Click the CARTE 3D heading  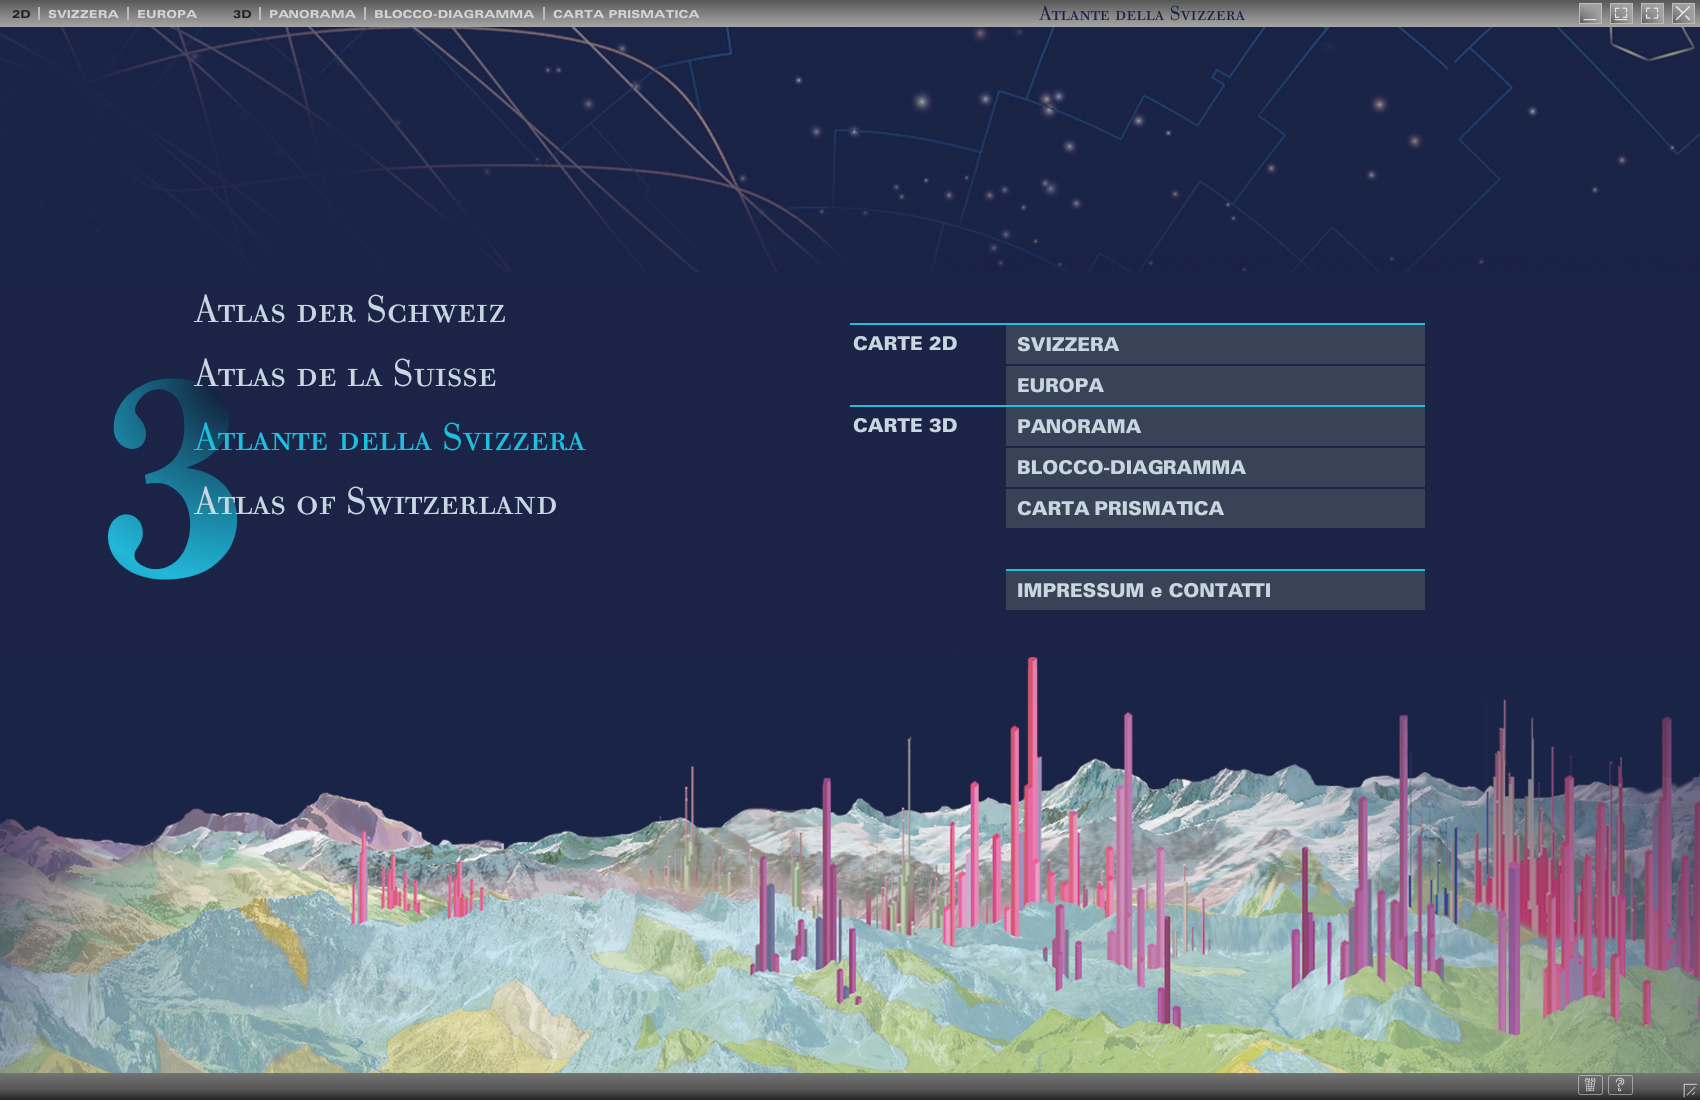[905, 425]
